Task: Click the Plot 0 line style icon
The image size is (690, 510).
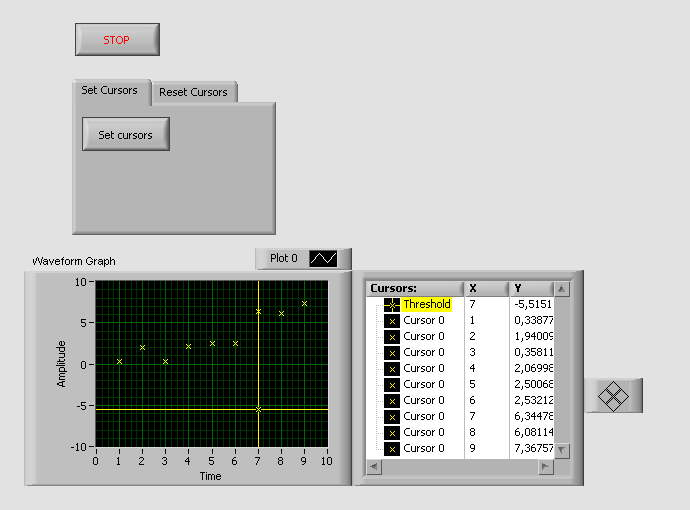Action: click(x=323, y=259)
